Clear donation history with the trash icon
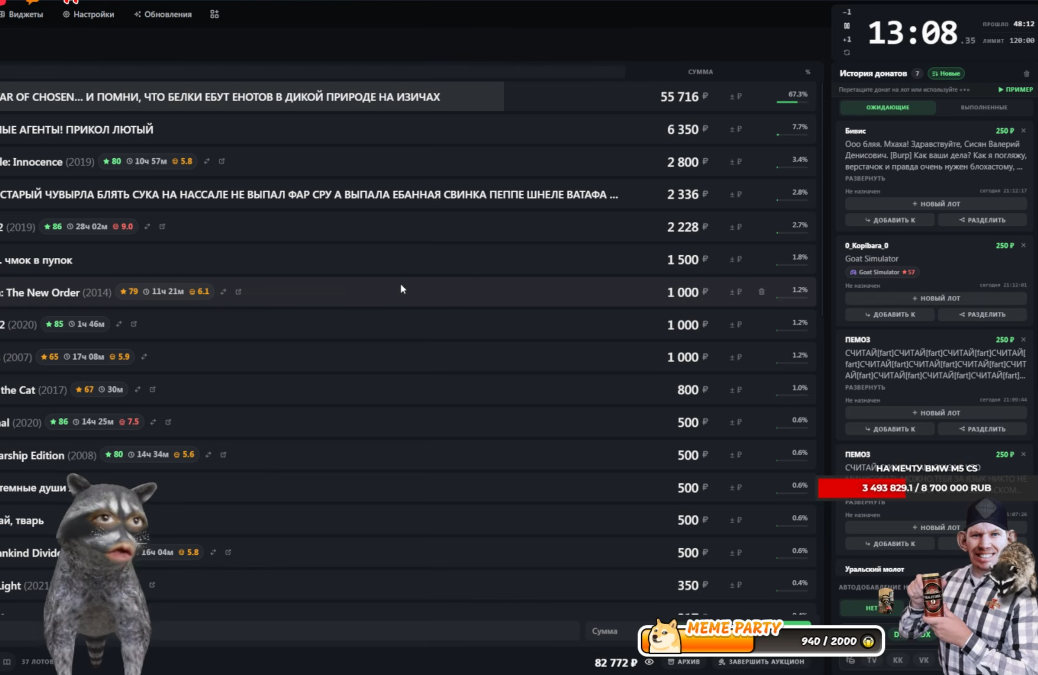Image resolution: width=1038 pixels, height=675 pixels. (x=1026, y=73)
